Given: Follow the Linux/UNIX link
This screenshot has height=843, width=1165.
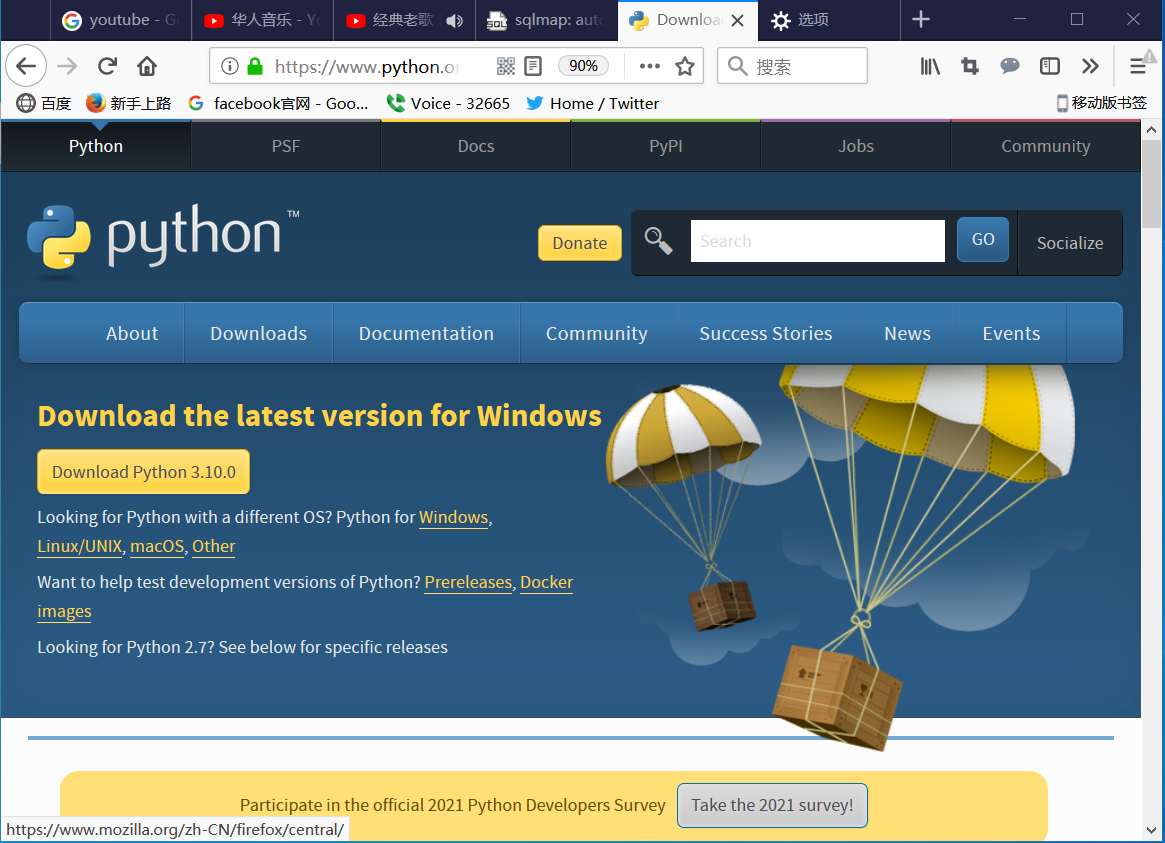Looking at the screenshot, I should 79,546.
